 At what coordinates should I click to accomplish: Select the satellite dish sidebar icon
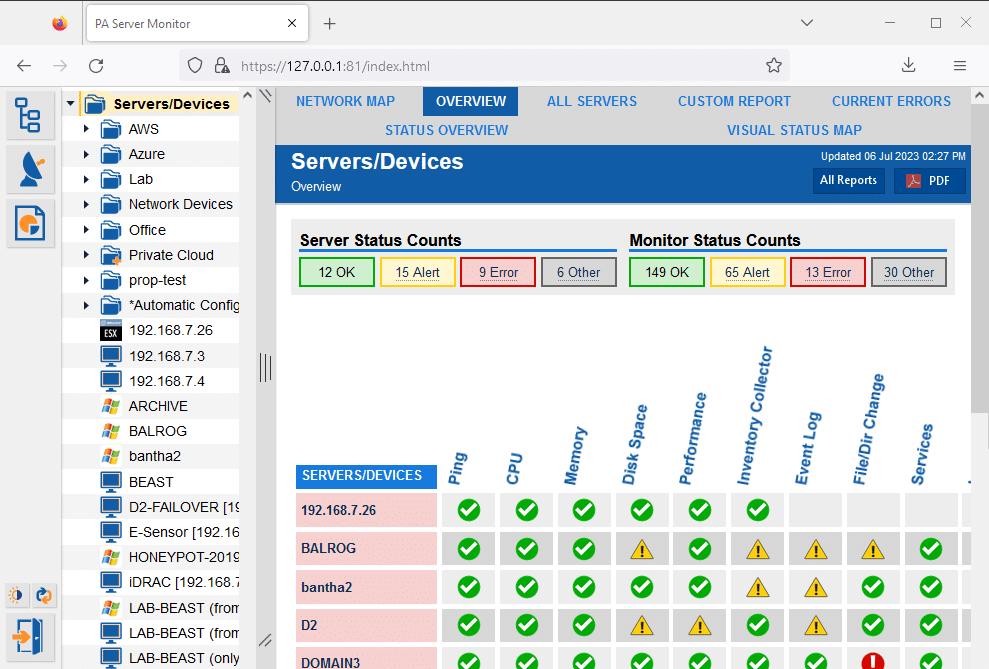[x=31, y=169]
